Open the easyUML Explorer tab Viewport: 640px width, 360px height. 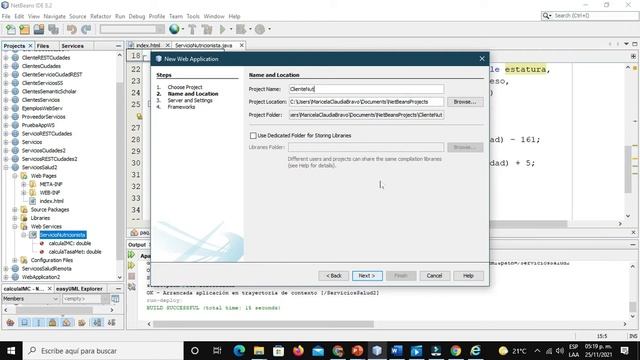(x=79, y=289)
